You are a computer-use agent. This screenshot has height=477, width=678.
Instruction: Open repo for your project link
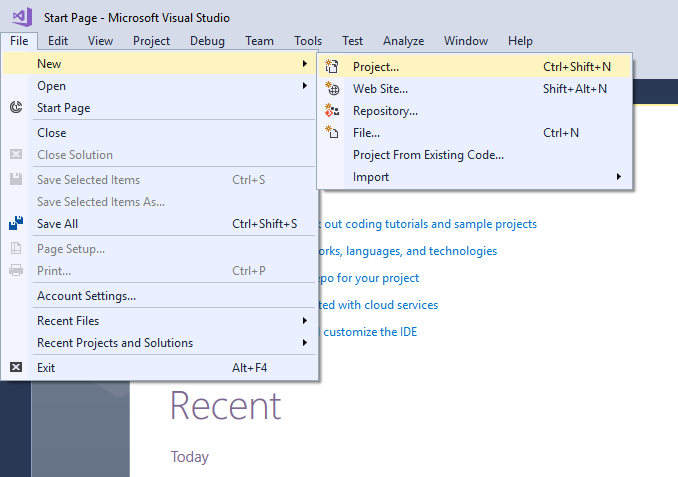(x=369, y=278)
